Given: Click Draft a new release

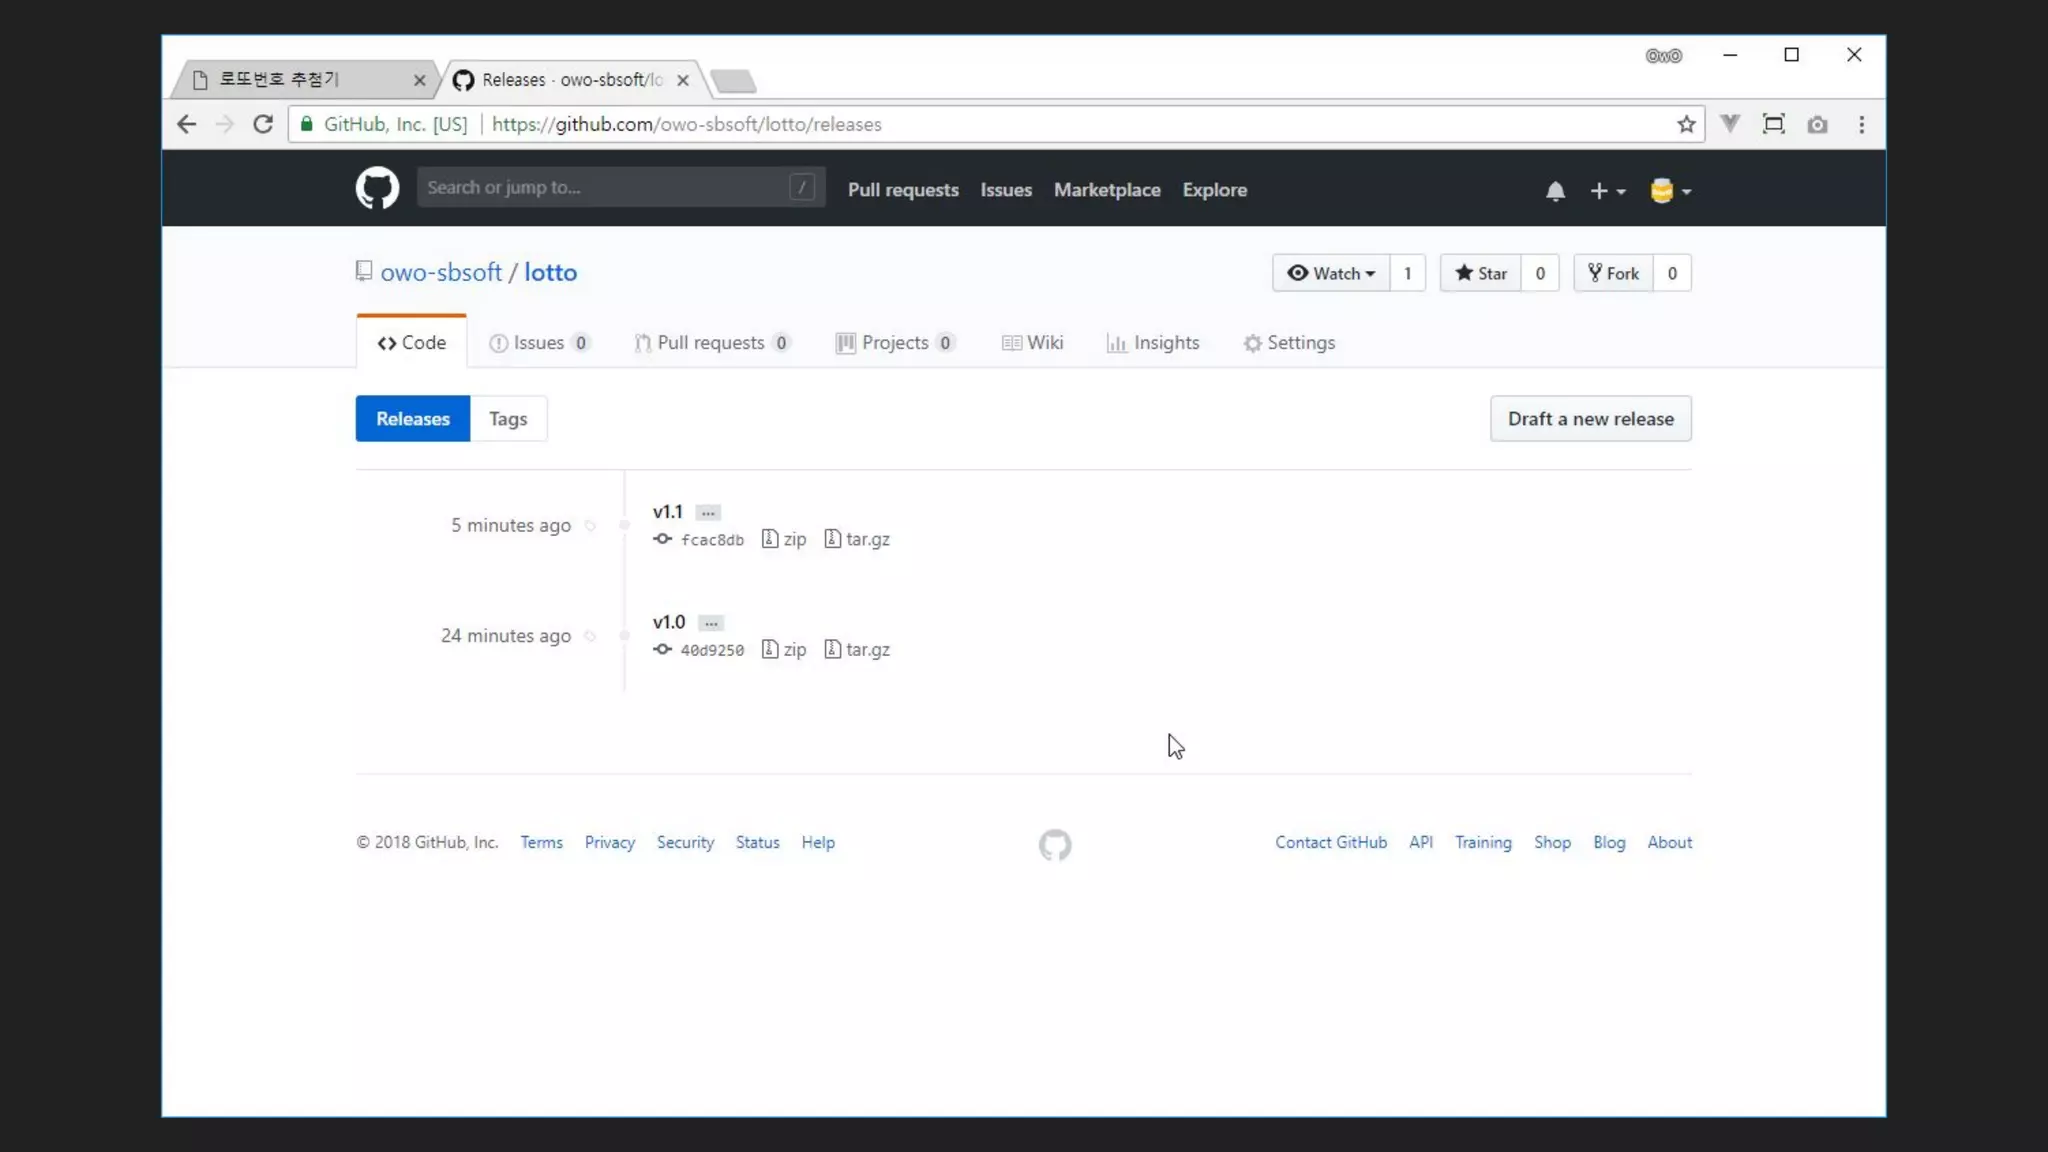Looking at the screenshot, I should (1590, 419).
